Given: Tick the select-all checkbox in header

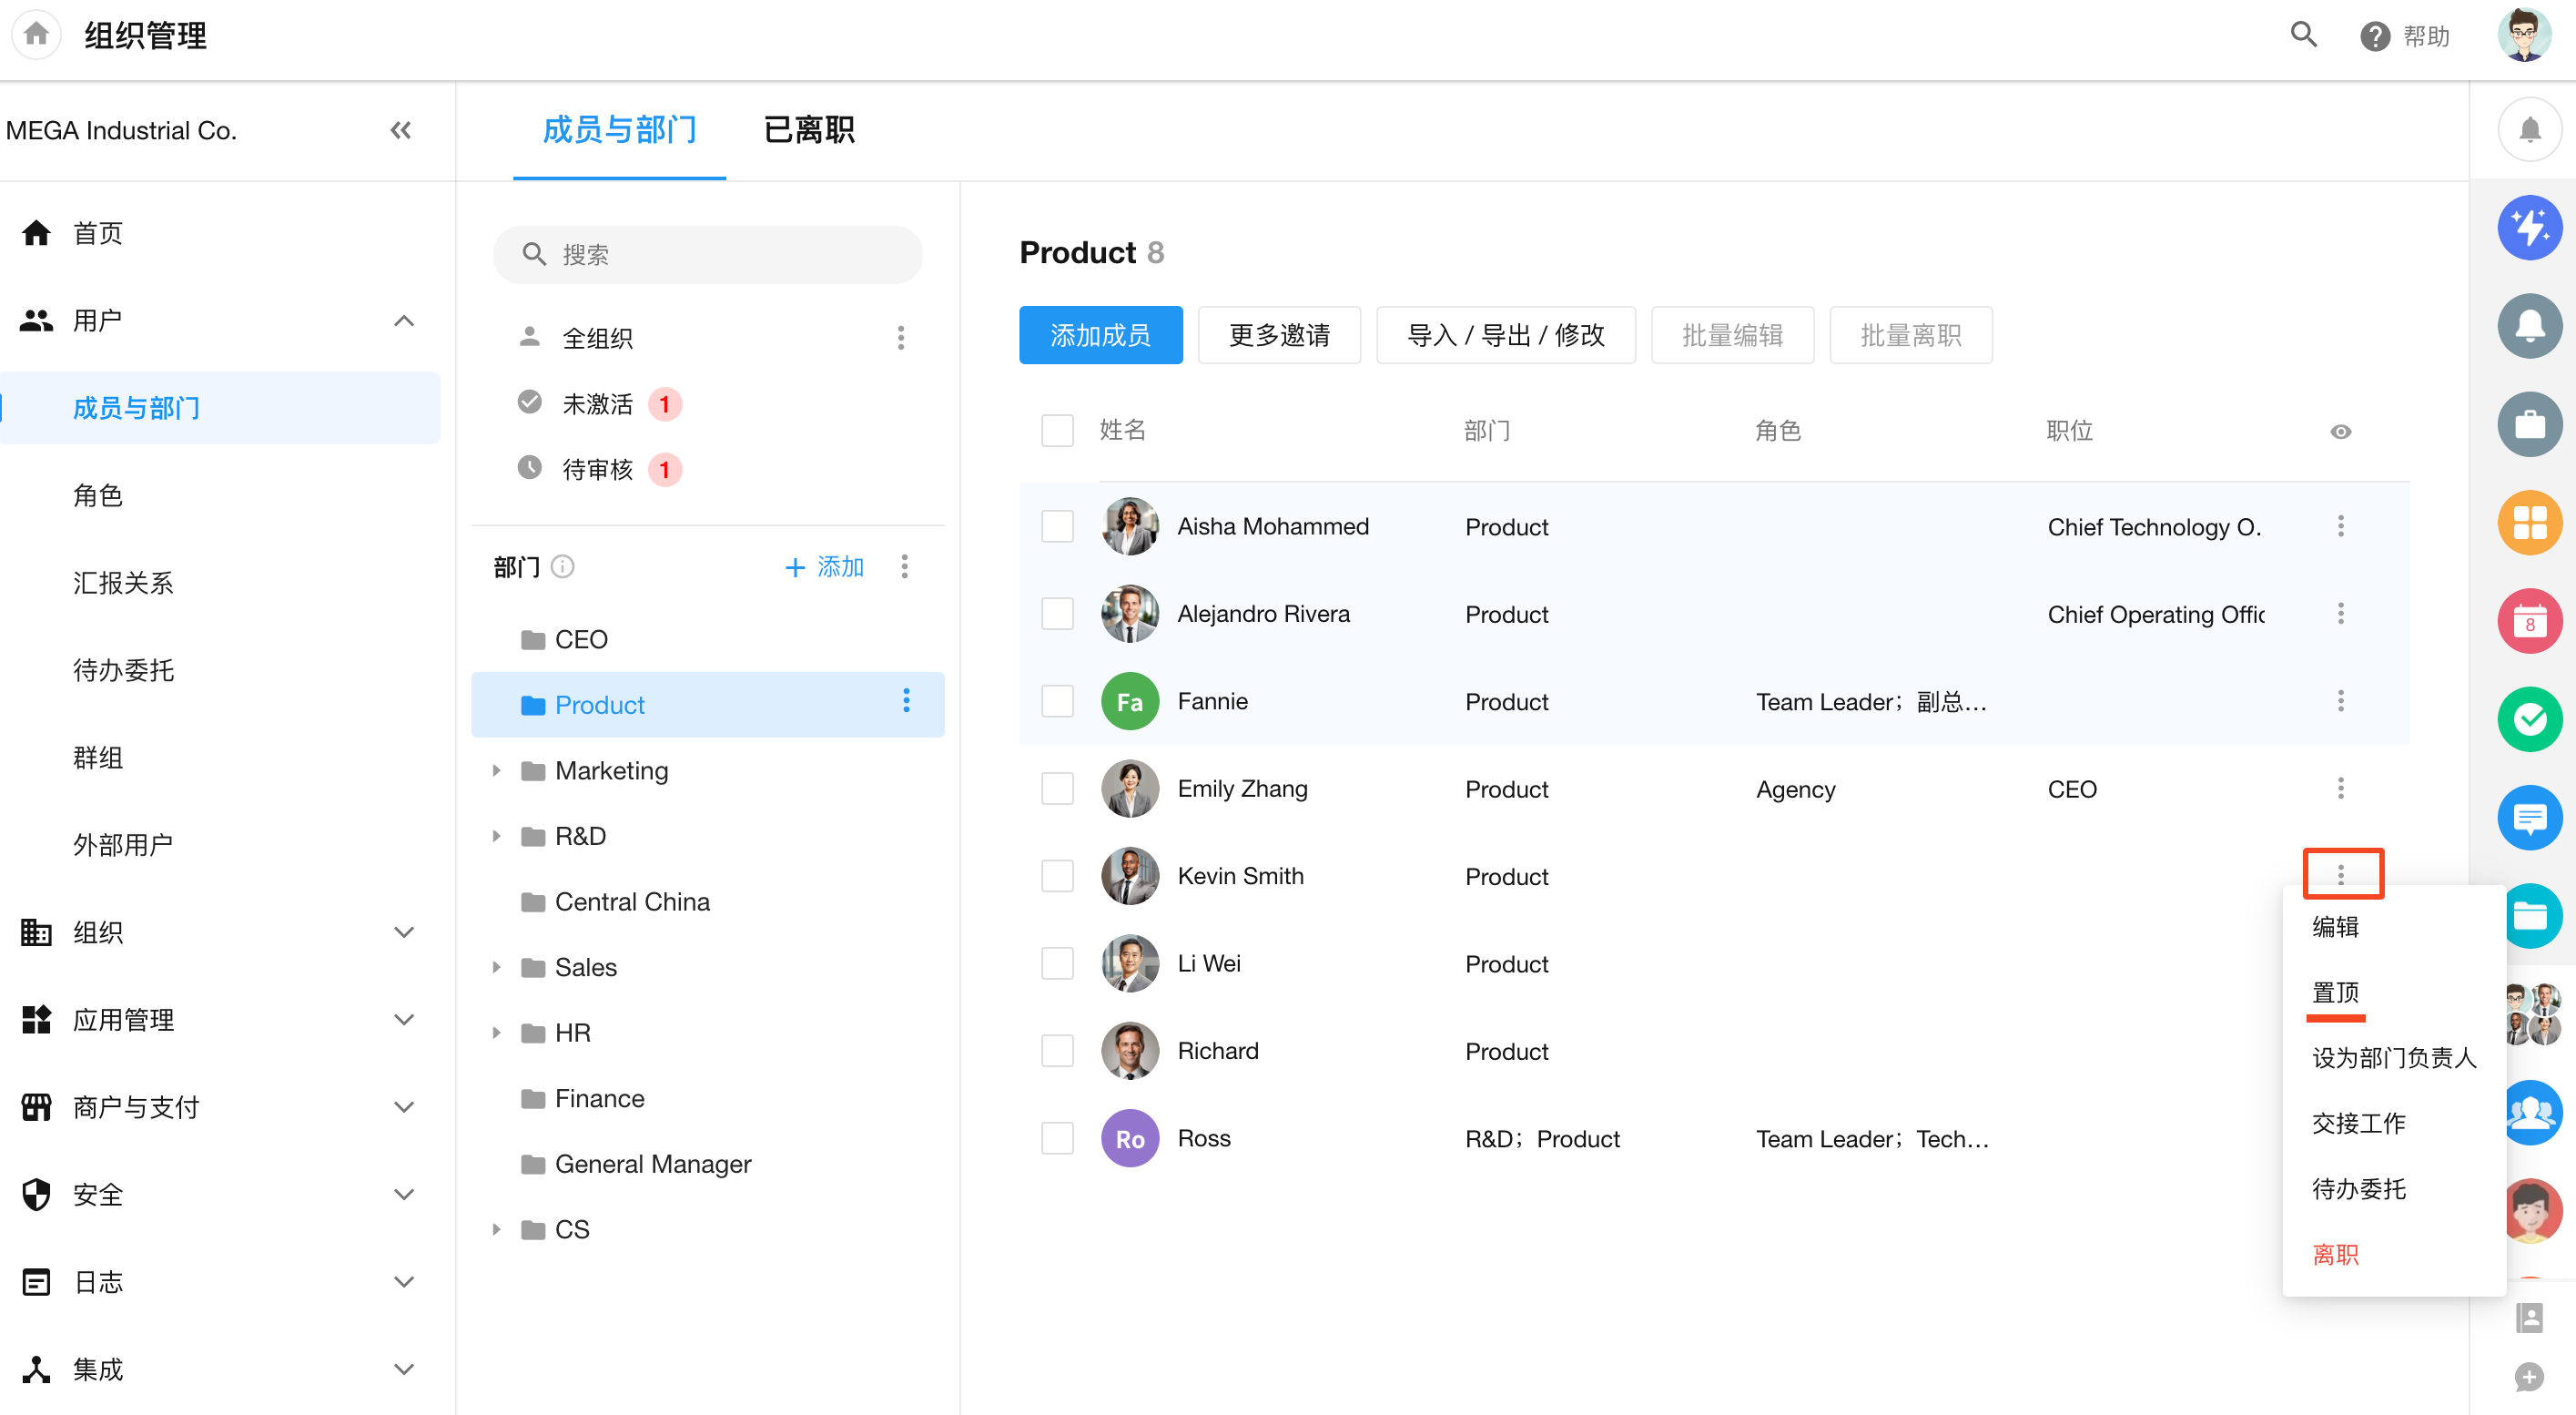Looking at the screenshot, I should 1057,430.
